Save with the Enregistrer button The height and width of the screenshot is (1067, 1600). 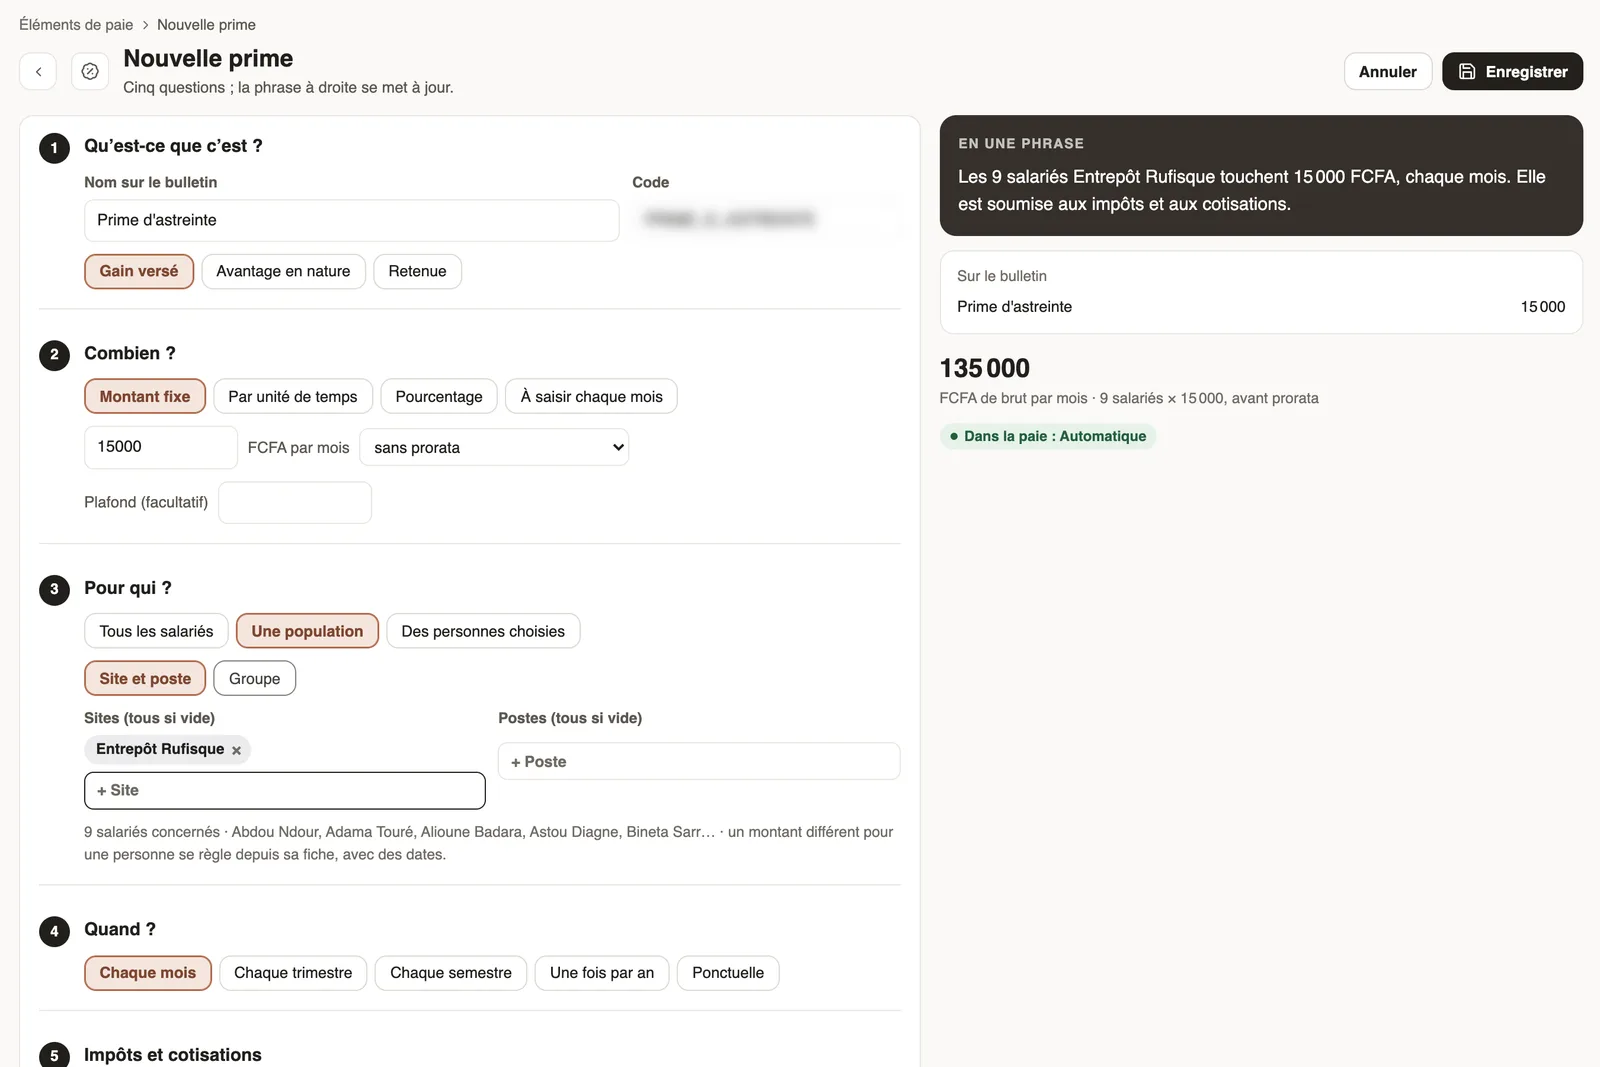pyautogui.click(x=1512, y=71)
